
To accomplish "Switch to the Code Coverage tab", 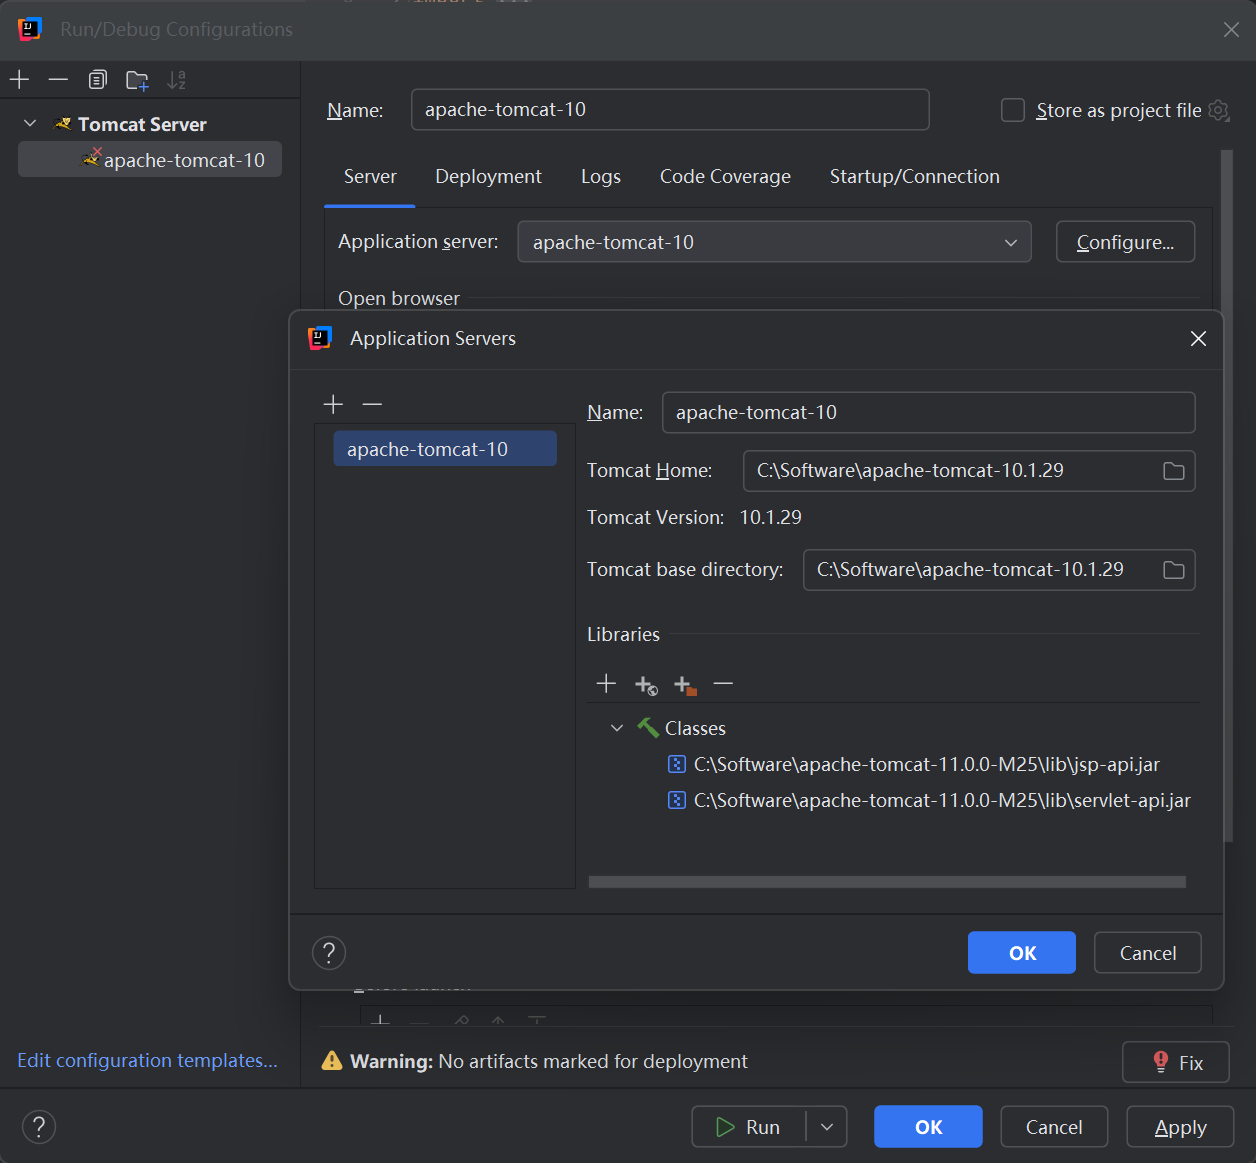I will [725, 177].
